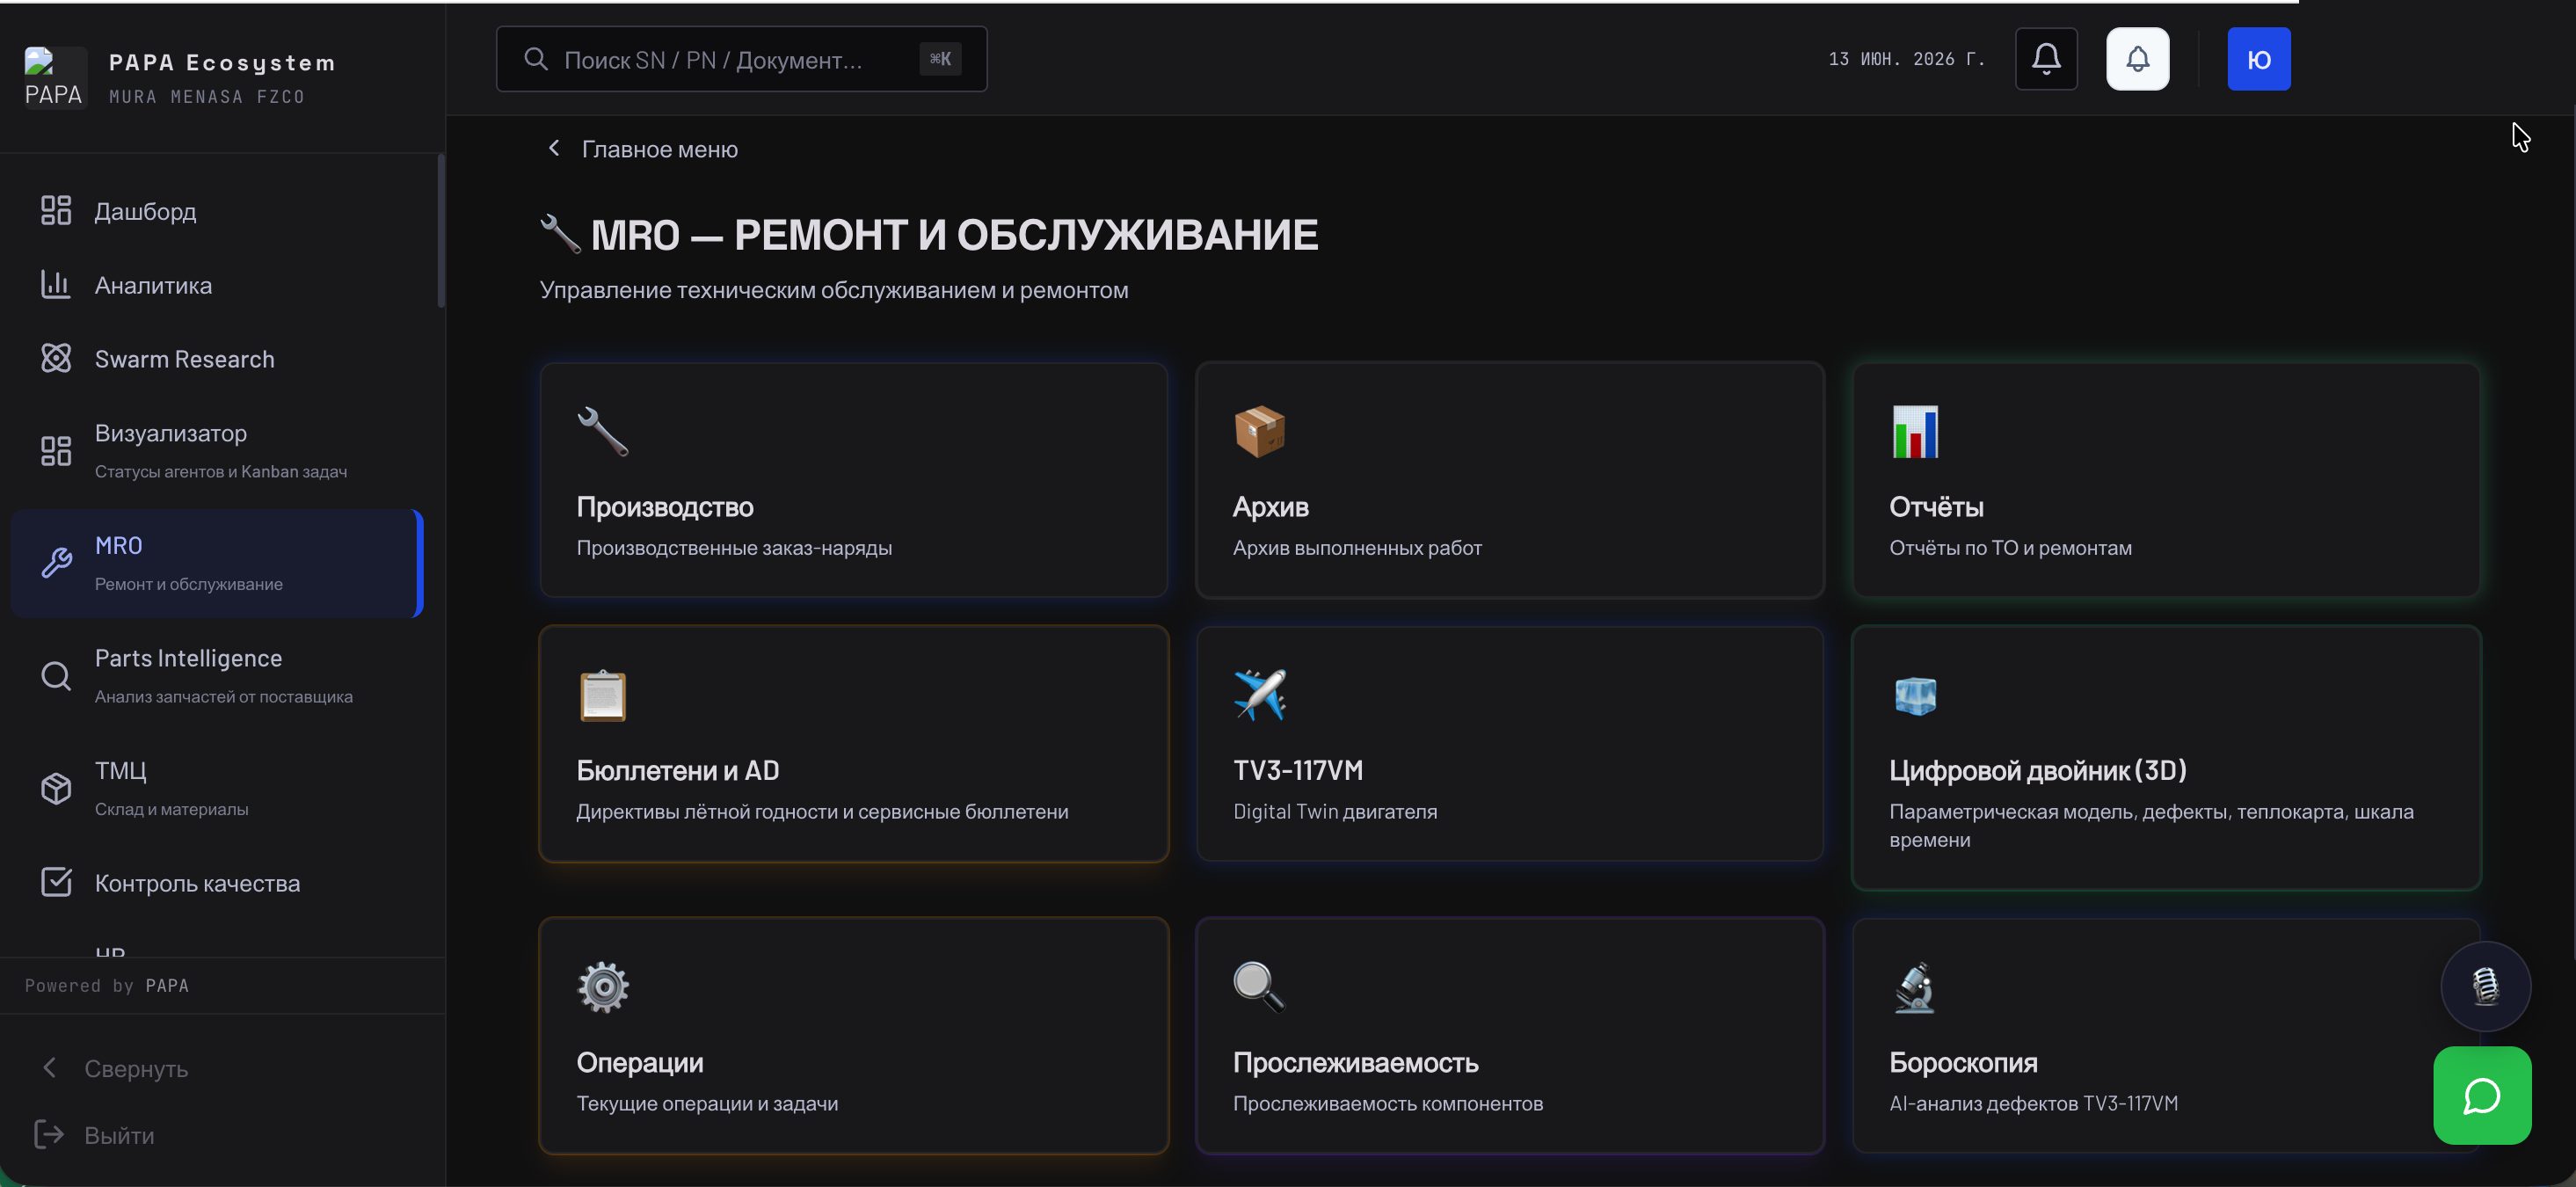The height and width of the screenshot is (1187, 2576).
Task: Click the MRO wrench sidebar icon
Action: (x=56, y=563)
